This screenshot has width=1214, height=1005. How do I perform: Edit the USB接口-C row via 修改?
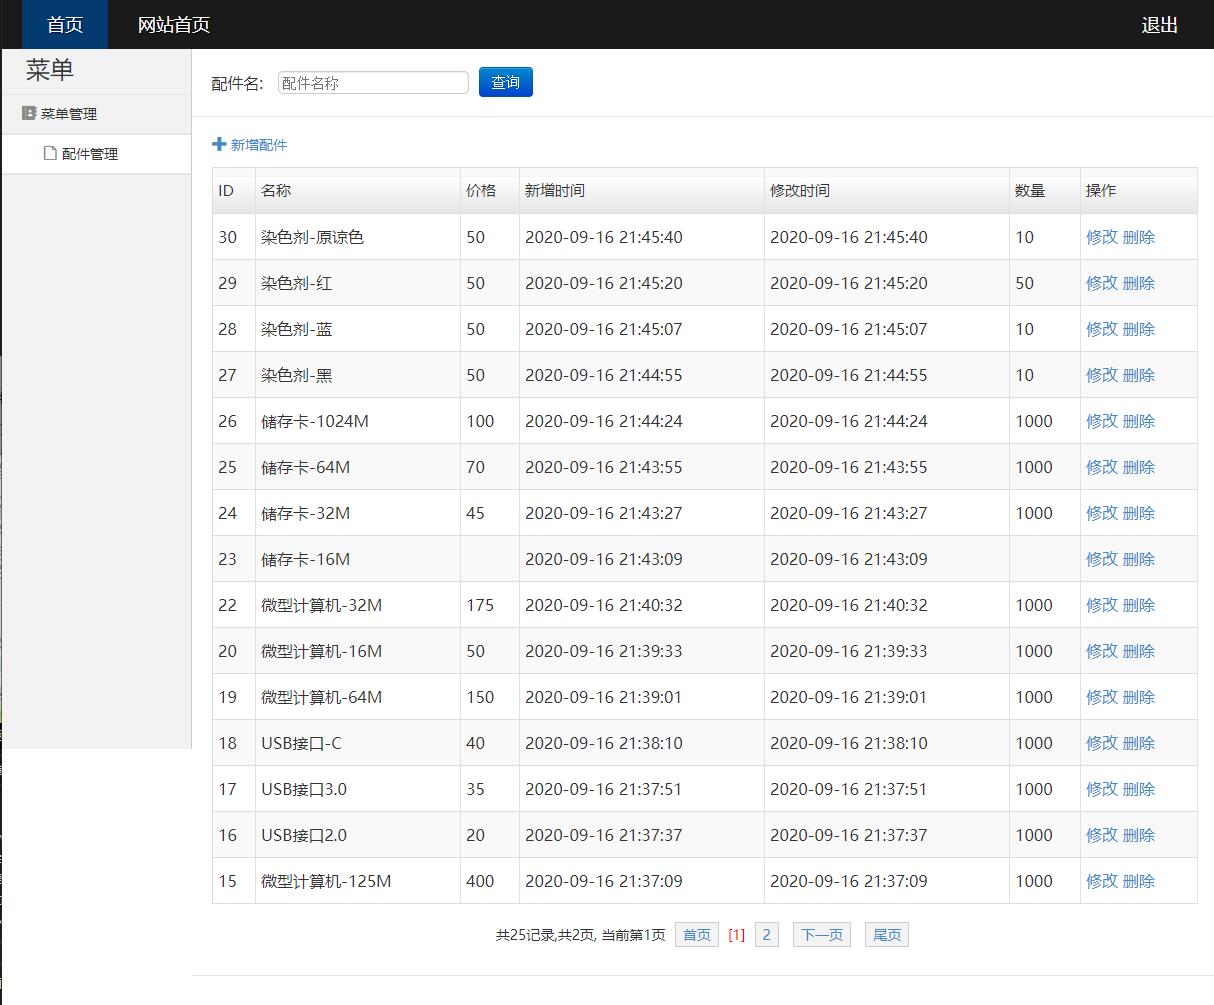[x=1101, y=743]
